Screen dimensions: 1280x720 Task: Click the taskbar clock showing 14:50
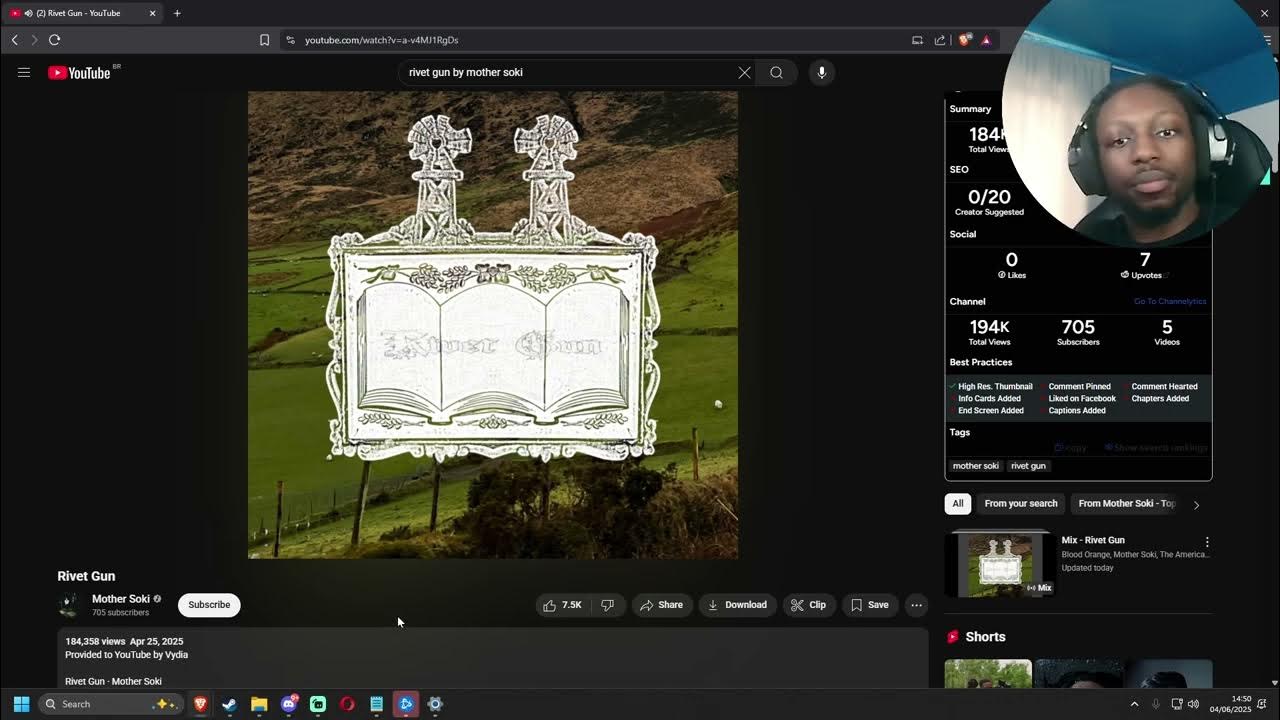(1230, 704)
